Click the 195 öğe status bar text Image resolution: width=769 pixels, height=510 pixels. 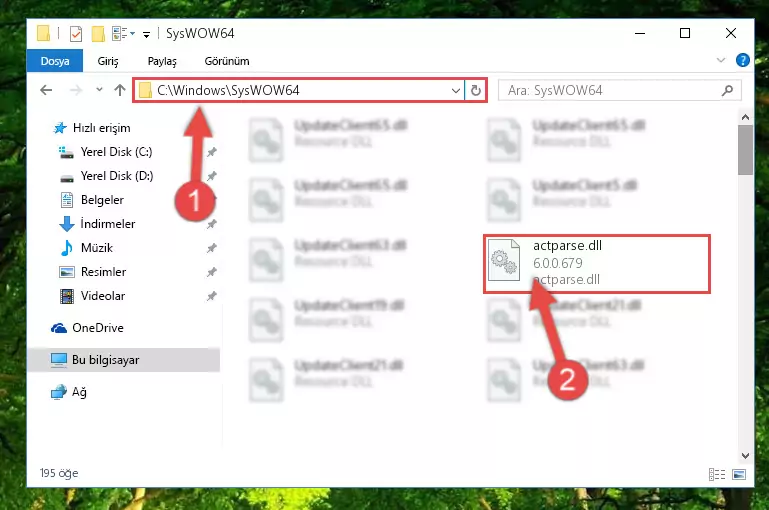[59, 473]
